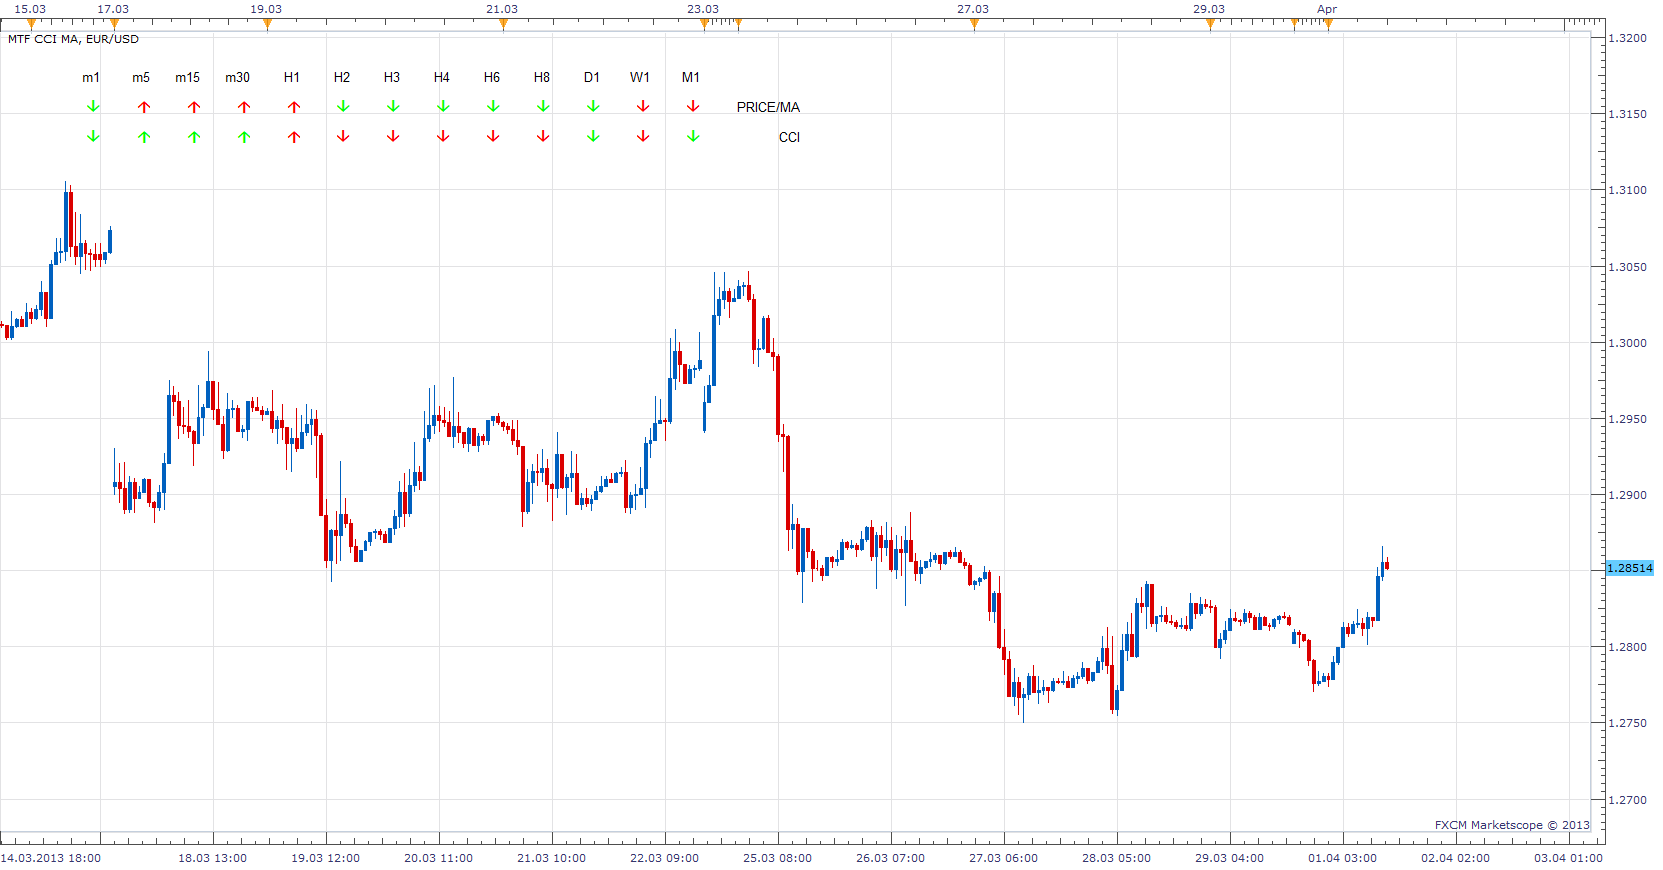
Task: Click the PRICE/MA arrow under W1
Action: (x=643, y=107)
